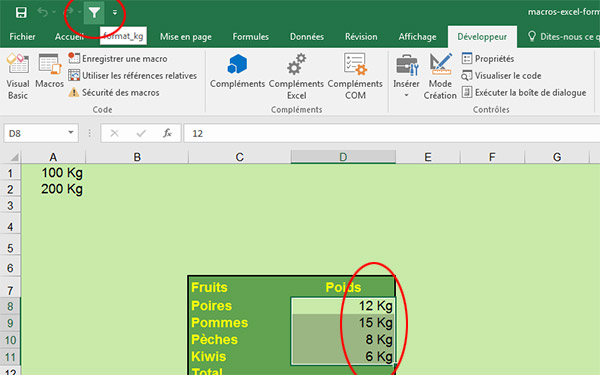Click cell containing 100 Kg
This screenshot has height=375, width=600.
tap(53, 173)
